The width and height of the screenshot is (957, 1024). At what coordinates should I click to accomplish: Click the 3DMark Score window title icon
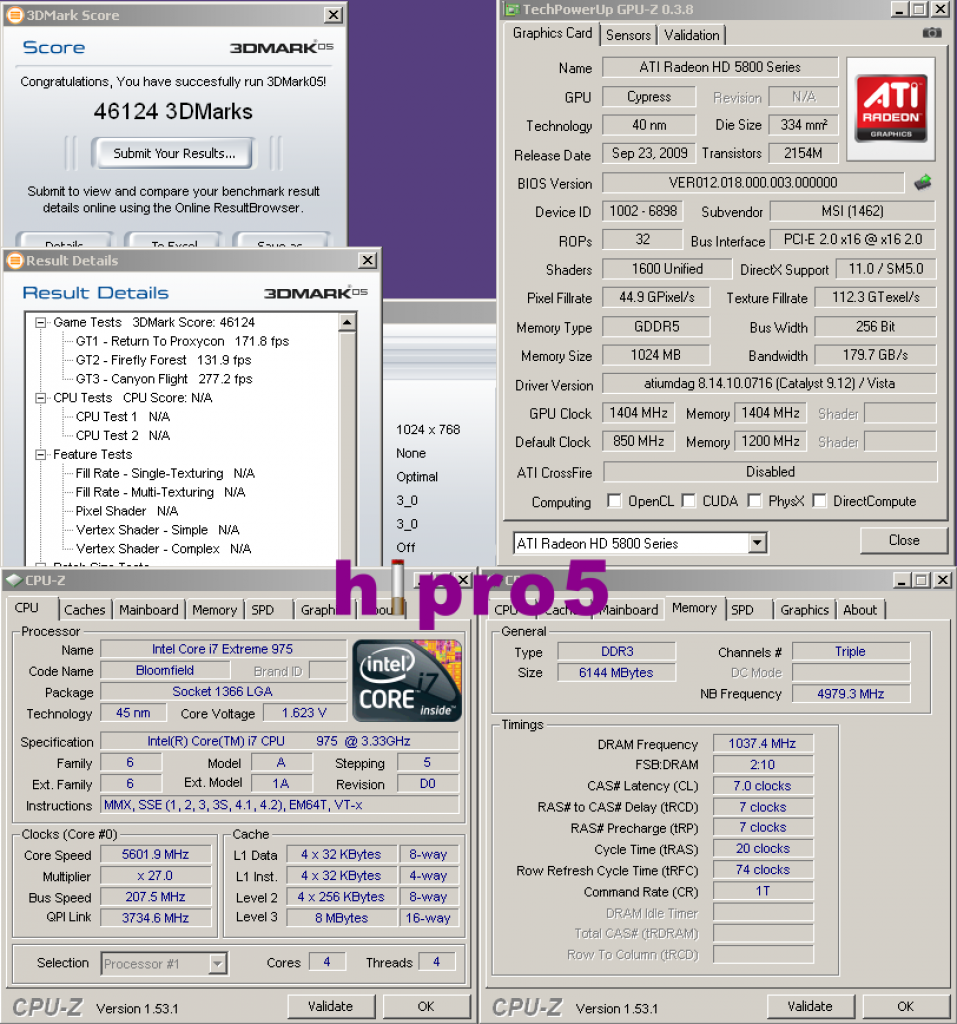click(x=14, y=15)
